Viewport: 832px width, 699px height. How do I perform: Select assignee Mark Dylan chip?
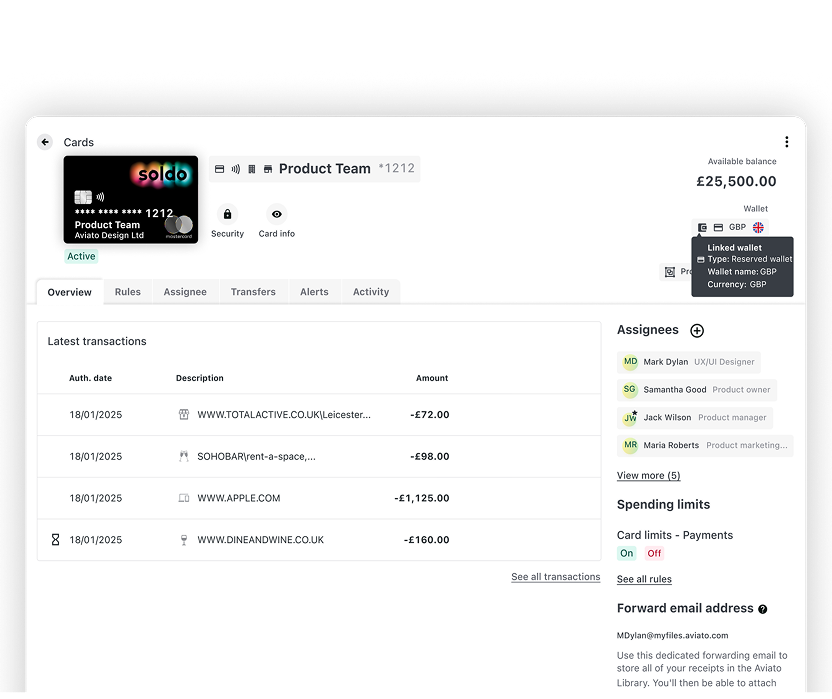point(688,362)
